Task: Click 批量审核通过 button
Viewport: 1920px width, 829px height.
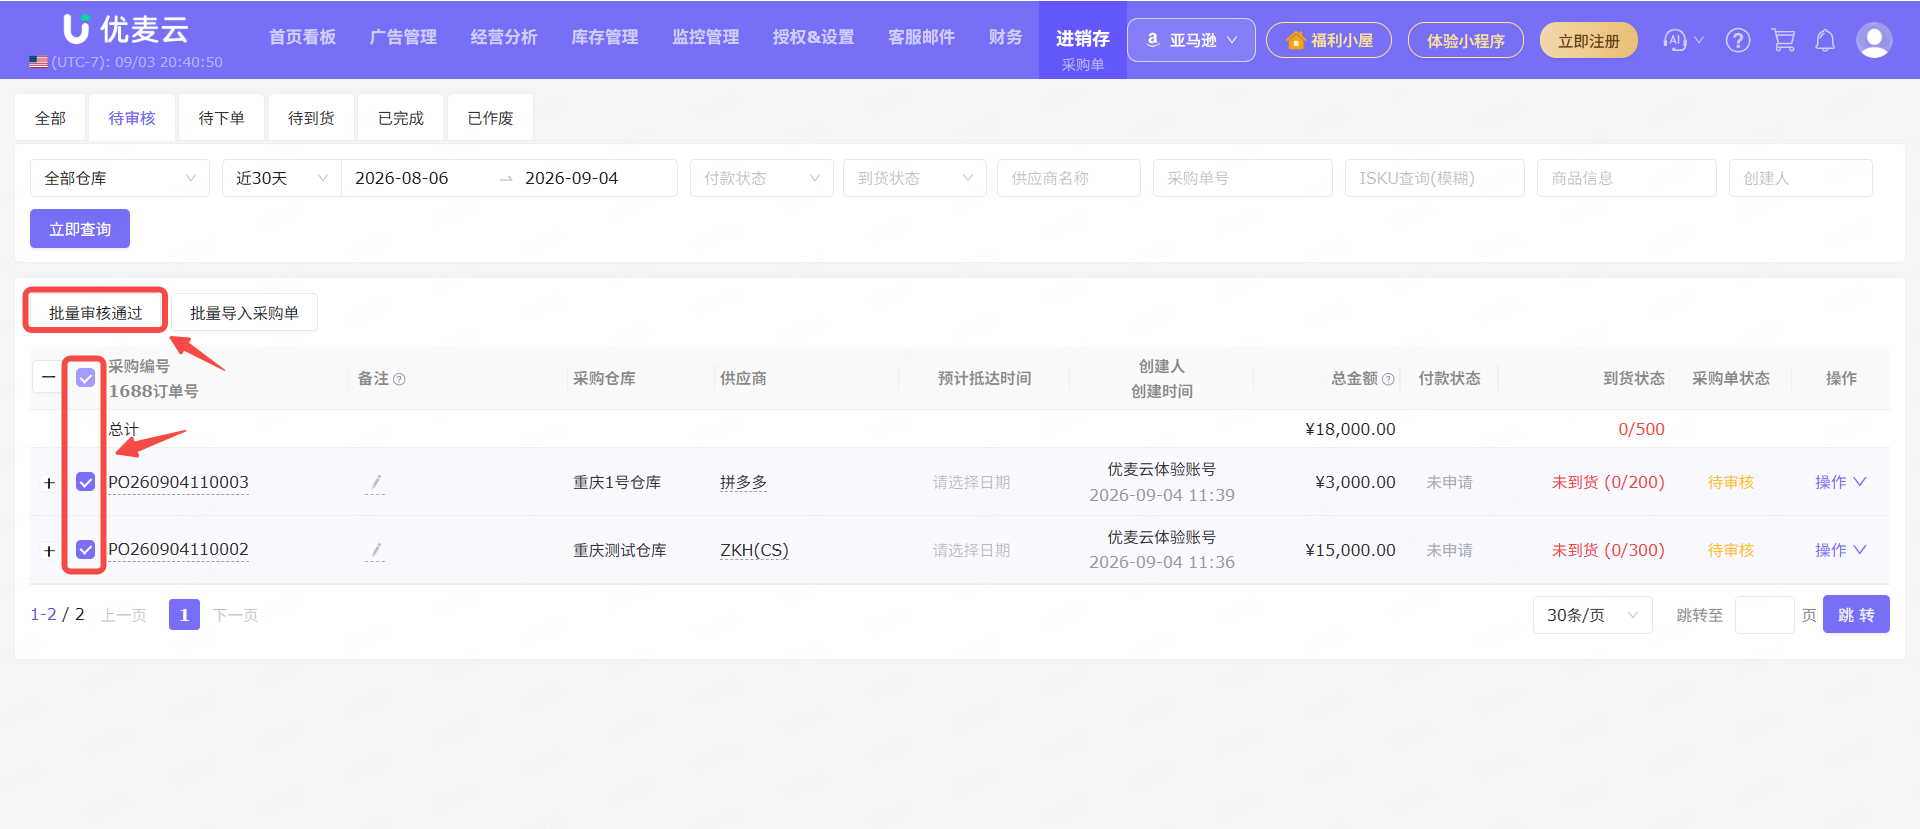Action: pyautogui.click(x=96, y=313)
